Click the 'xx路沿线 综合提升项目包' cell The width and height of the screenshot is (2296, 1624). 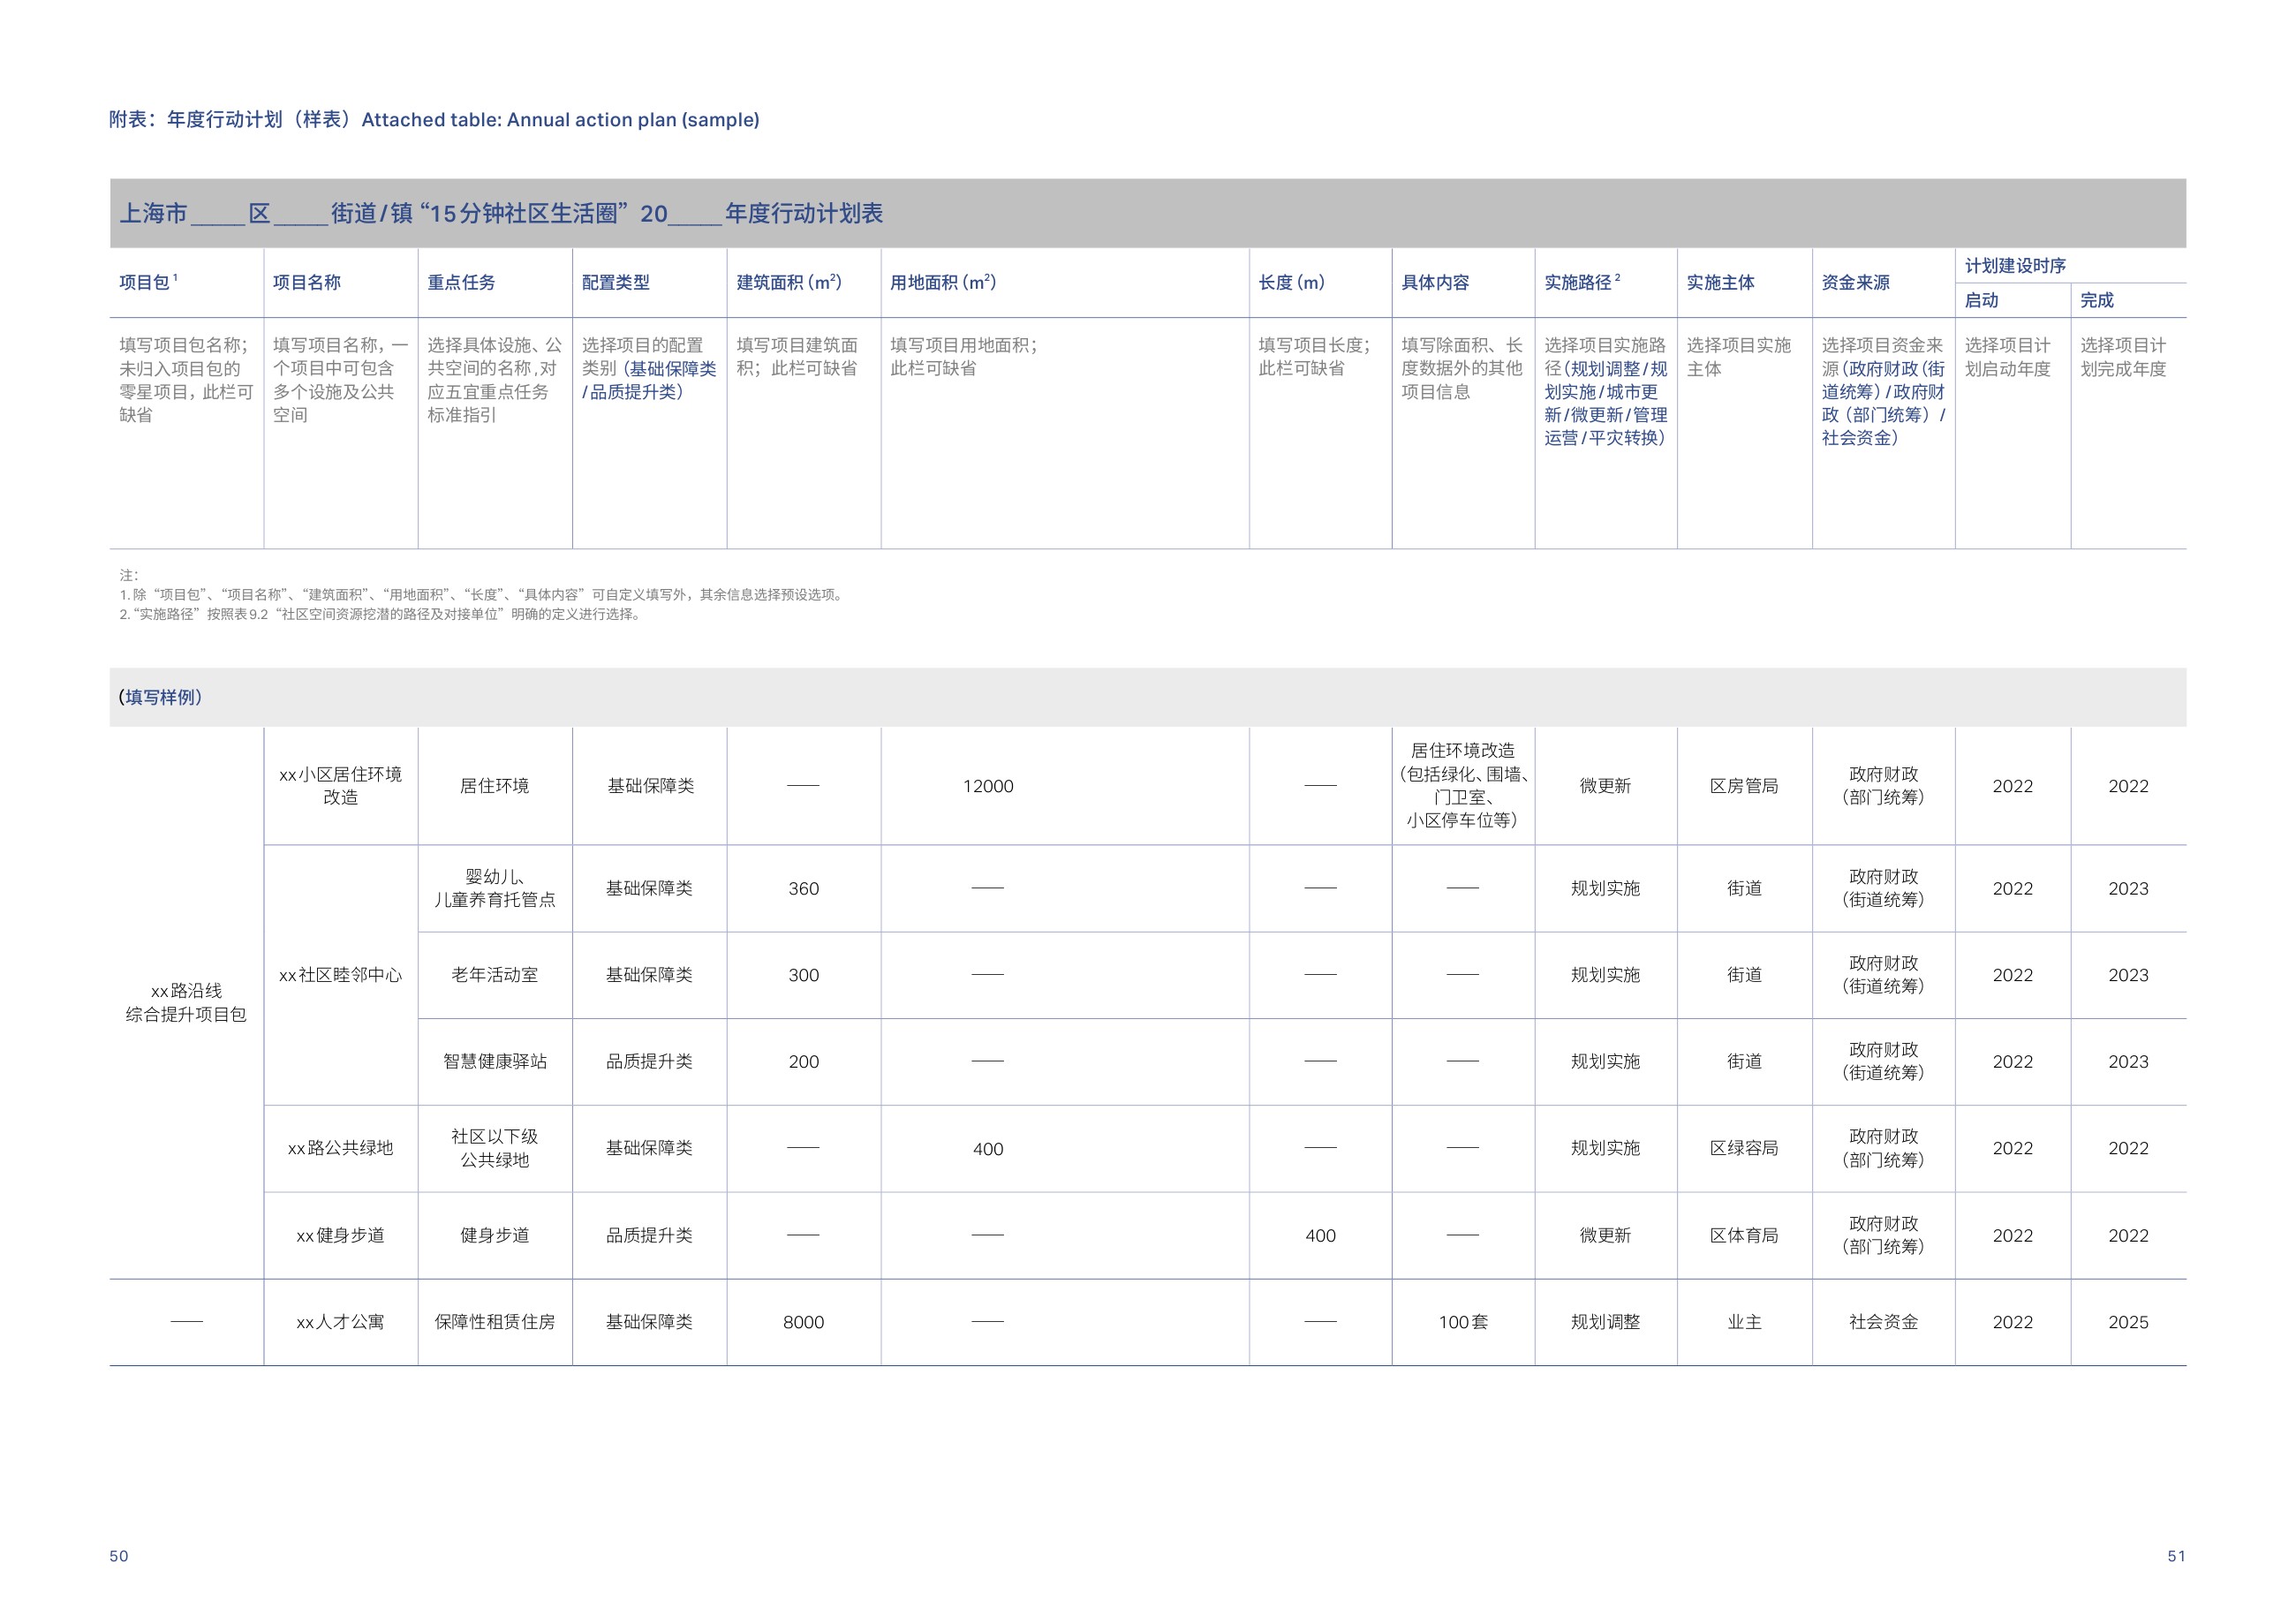(186, 1002)
